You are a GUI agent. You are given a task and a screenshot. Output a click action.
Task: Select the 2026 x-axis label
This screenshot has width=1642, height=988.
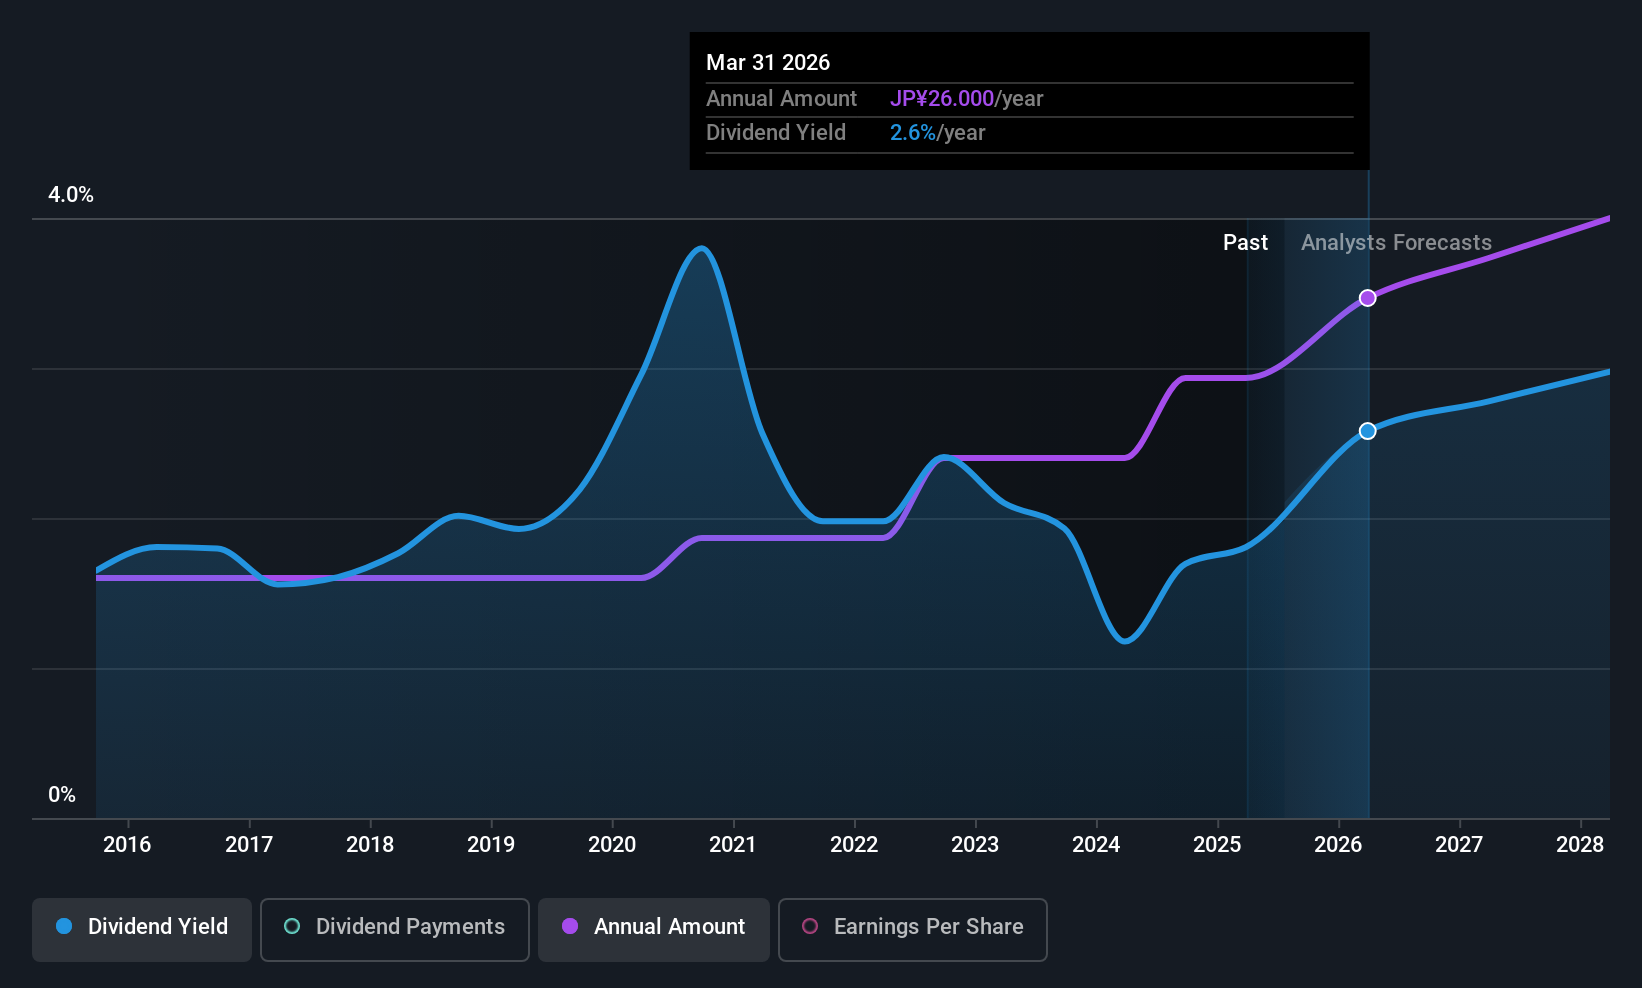1338,845
